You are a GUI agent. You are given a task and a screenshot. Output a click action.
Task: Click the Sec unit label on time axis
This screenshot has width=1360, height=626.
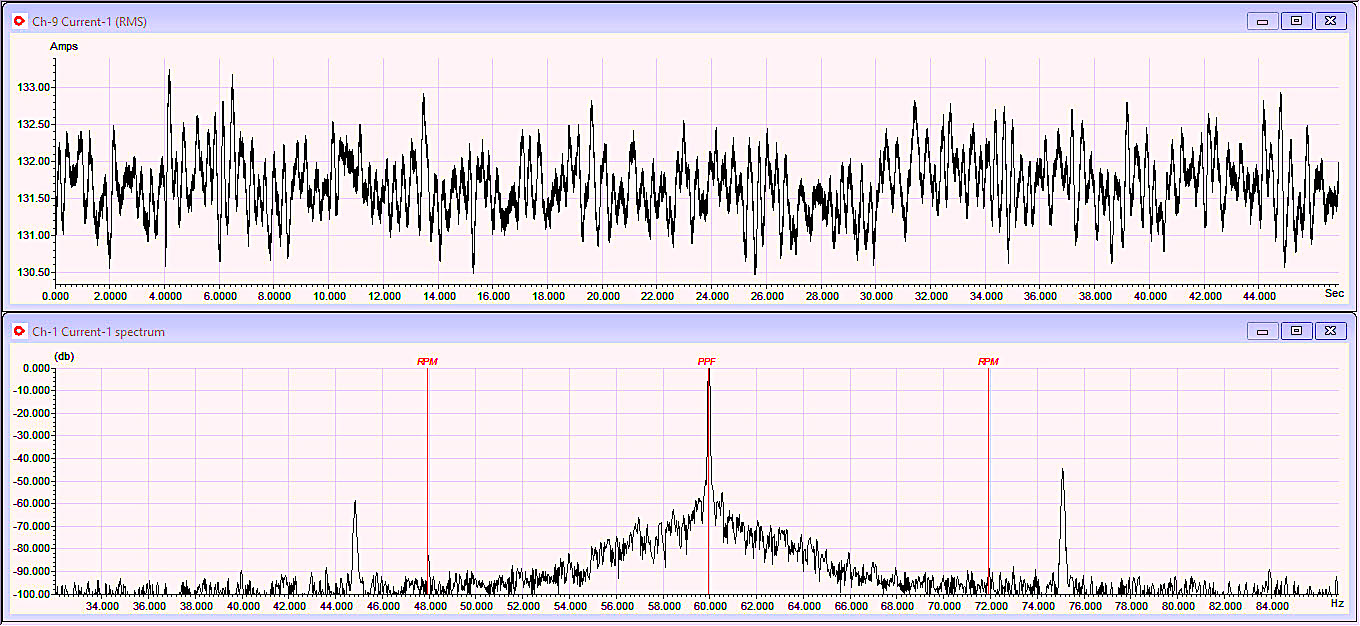pyautogui.click(x=1334, y=293)
